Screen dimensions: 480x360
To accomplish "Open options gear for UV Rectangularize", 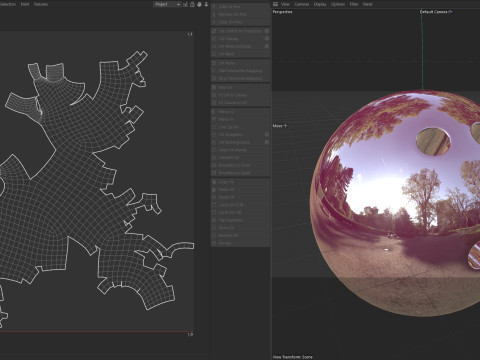I will (267, 142).
